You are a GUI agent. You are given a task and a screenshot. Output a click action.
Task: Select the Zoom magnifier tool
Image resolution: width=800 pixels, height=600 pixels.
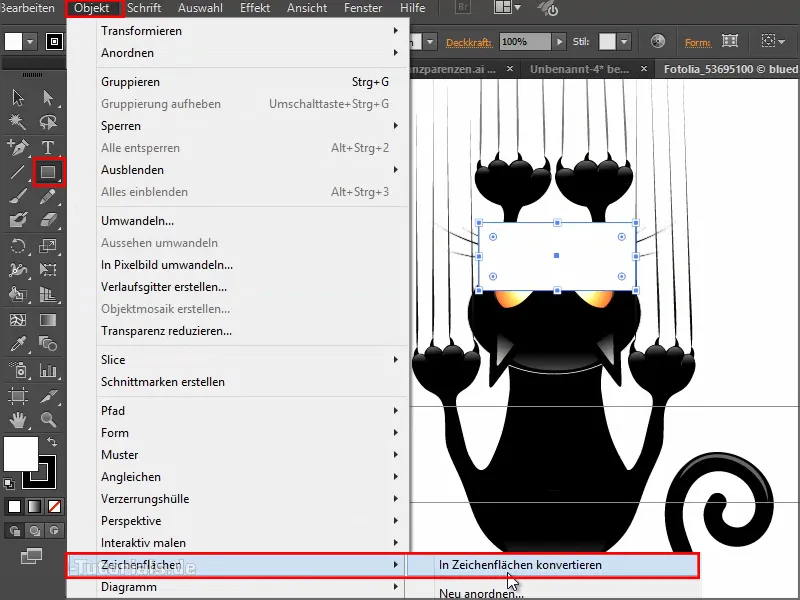pyautogui.click(x=48, y=420)
